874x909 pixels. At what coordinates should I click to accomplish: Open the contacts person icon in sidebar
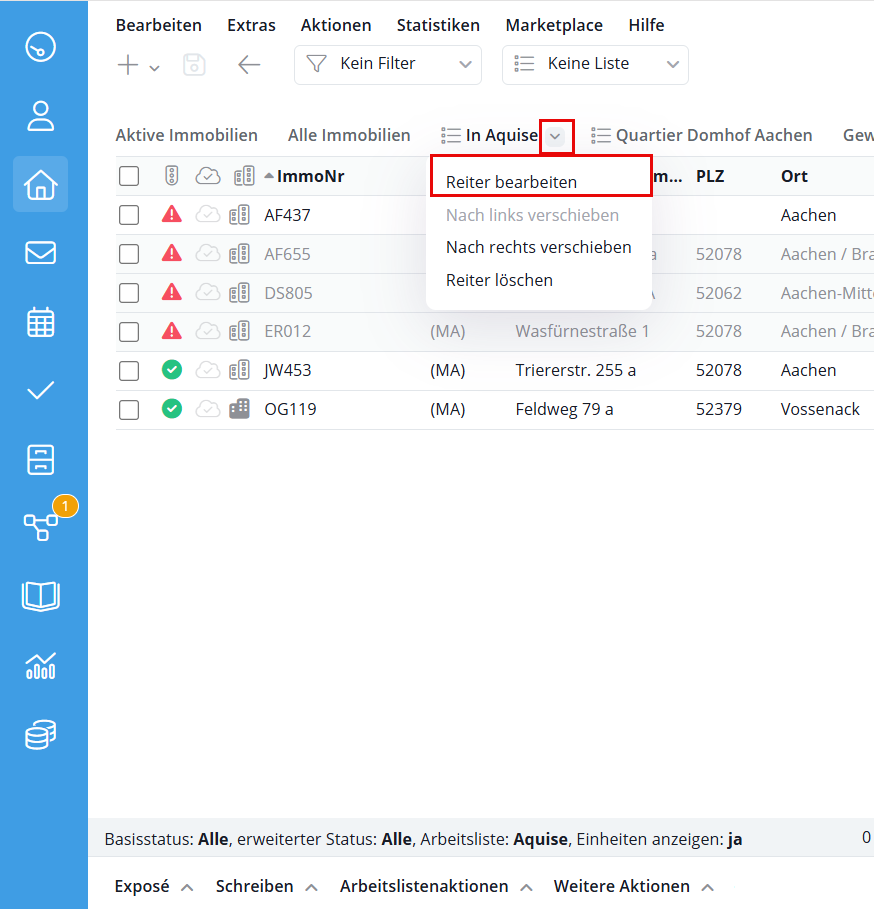(41, 115)
